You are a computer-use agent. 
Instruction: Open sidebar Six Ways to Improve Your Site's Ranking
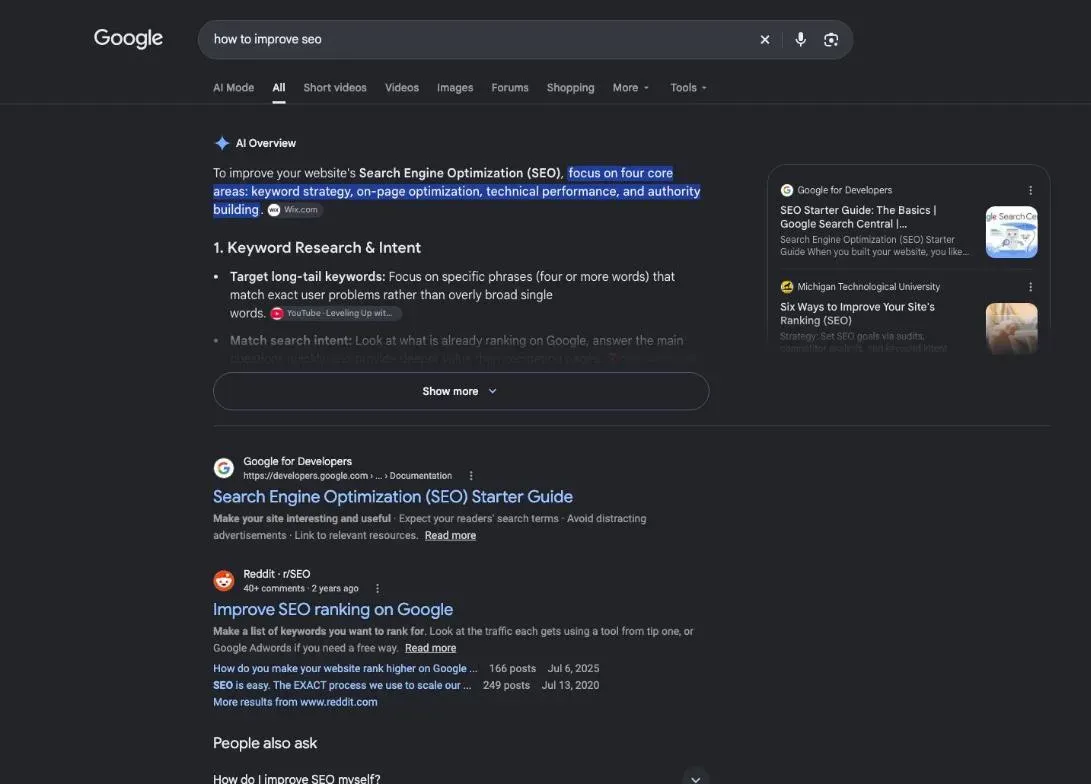click(857, 314)
